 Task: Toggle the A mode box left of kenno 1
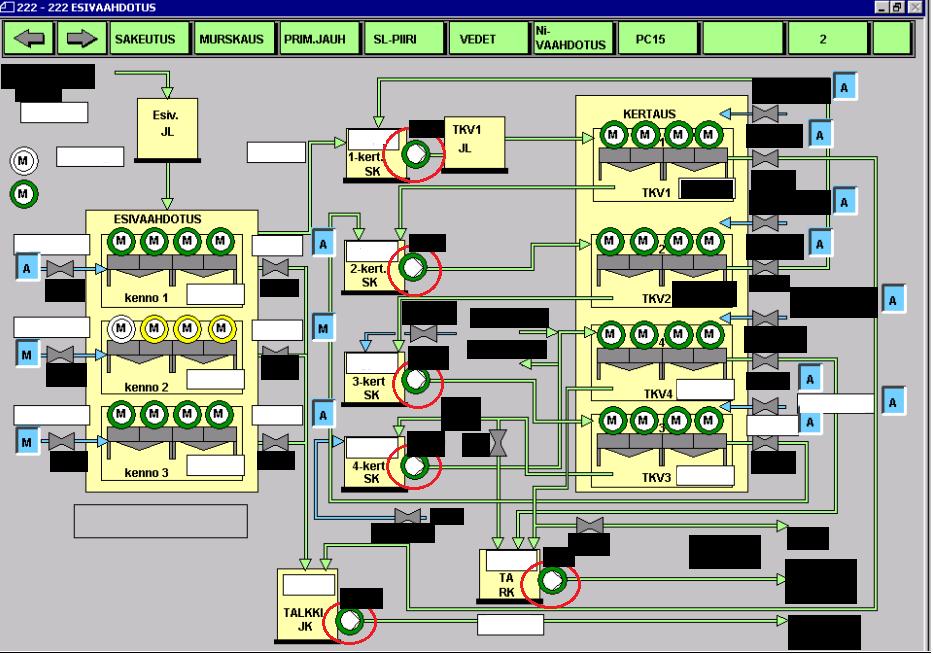click(27, 268)
